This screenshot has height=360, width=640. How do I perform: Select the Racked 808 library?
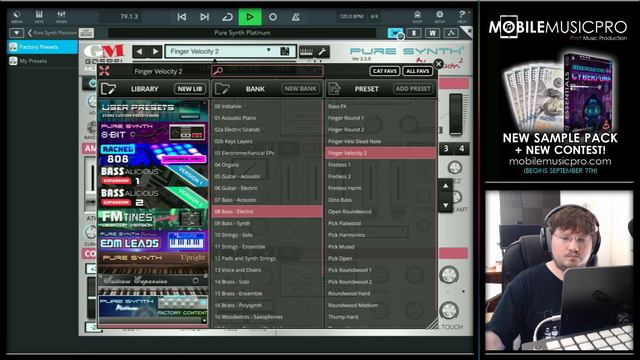coord(153,154)
